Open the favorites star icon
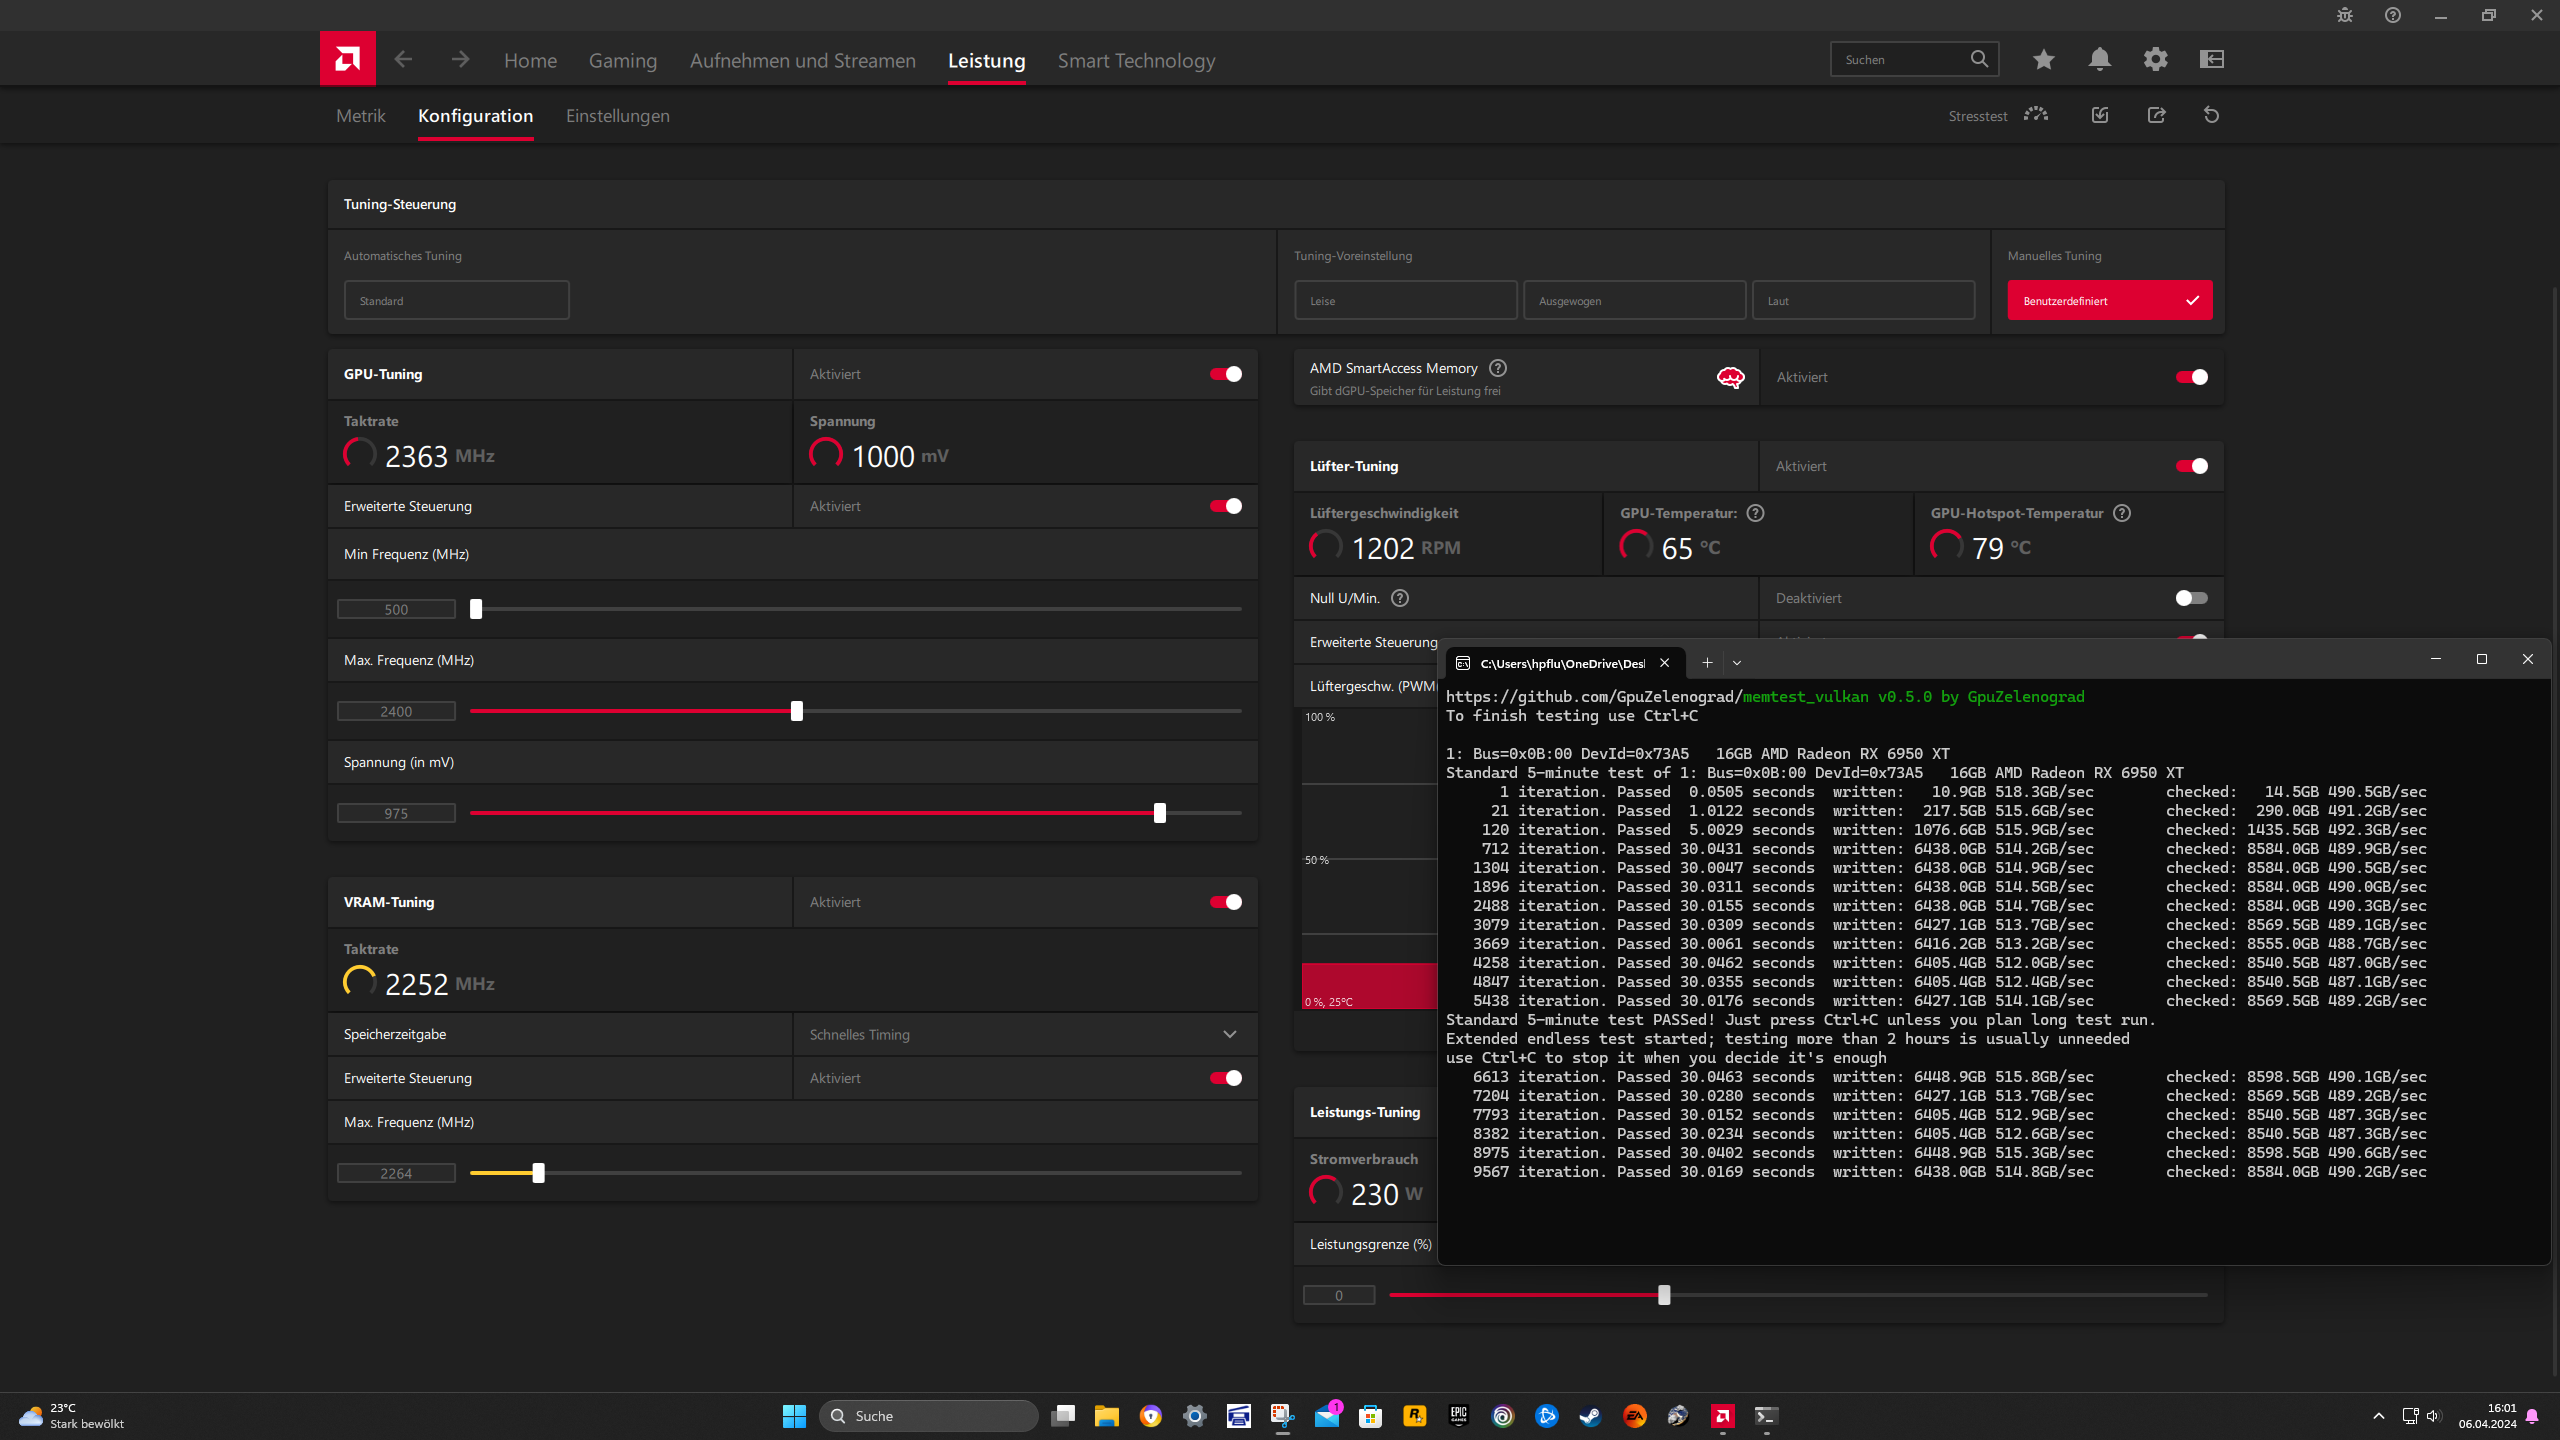 [2043, 60]
